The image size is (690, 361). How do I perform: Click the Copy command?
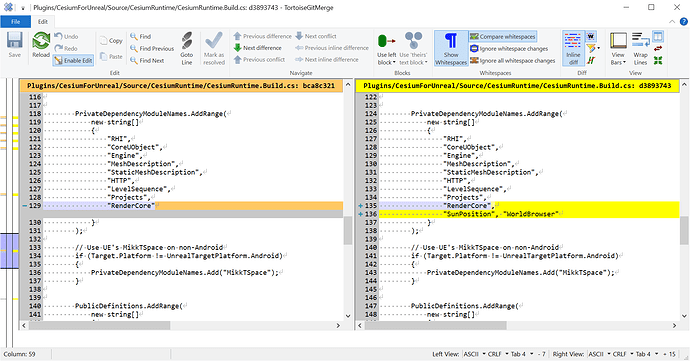click(111, 41)
